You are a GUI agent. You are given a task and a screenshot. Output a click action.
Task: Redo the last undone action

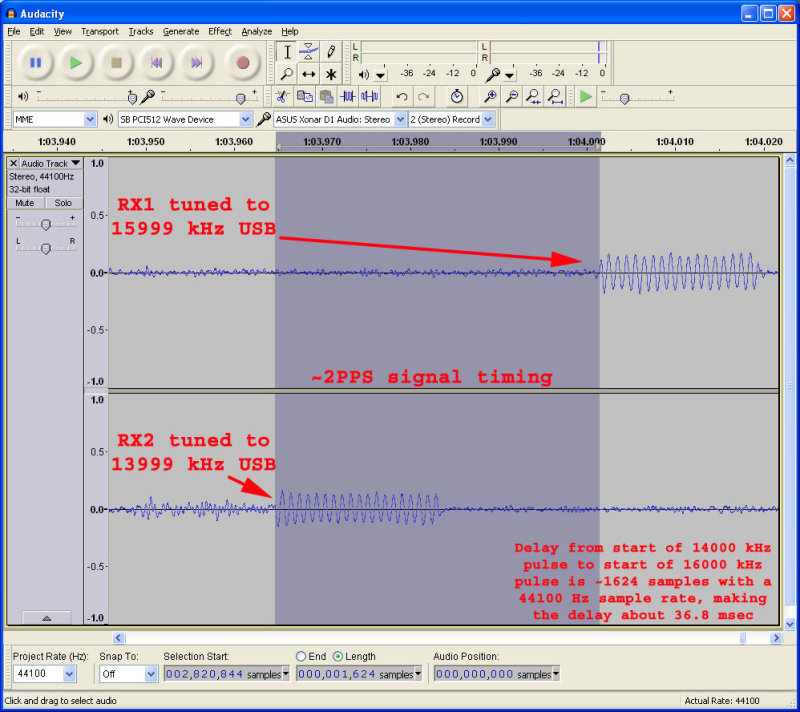click(x=423, y=96)
